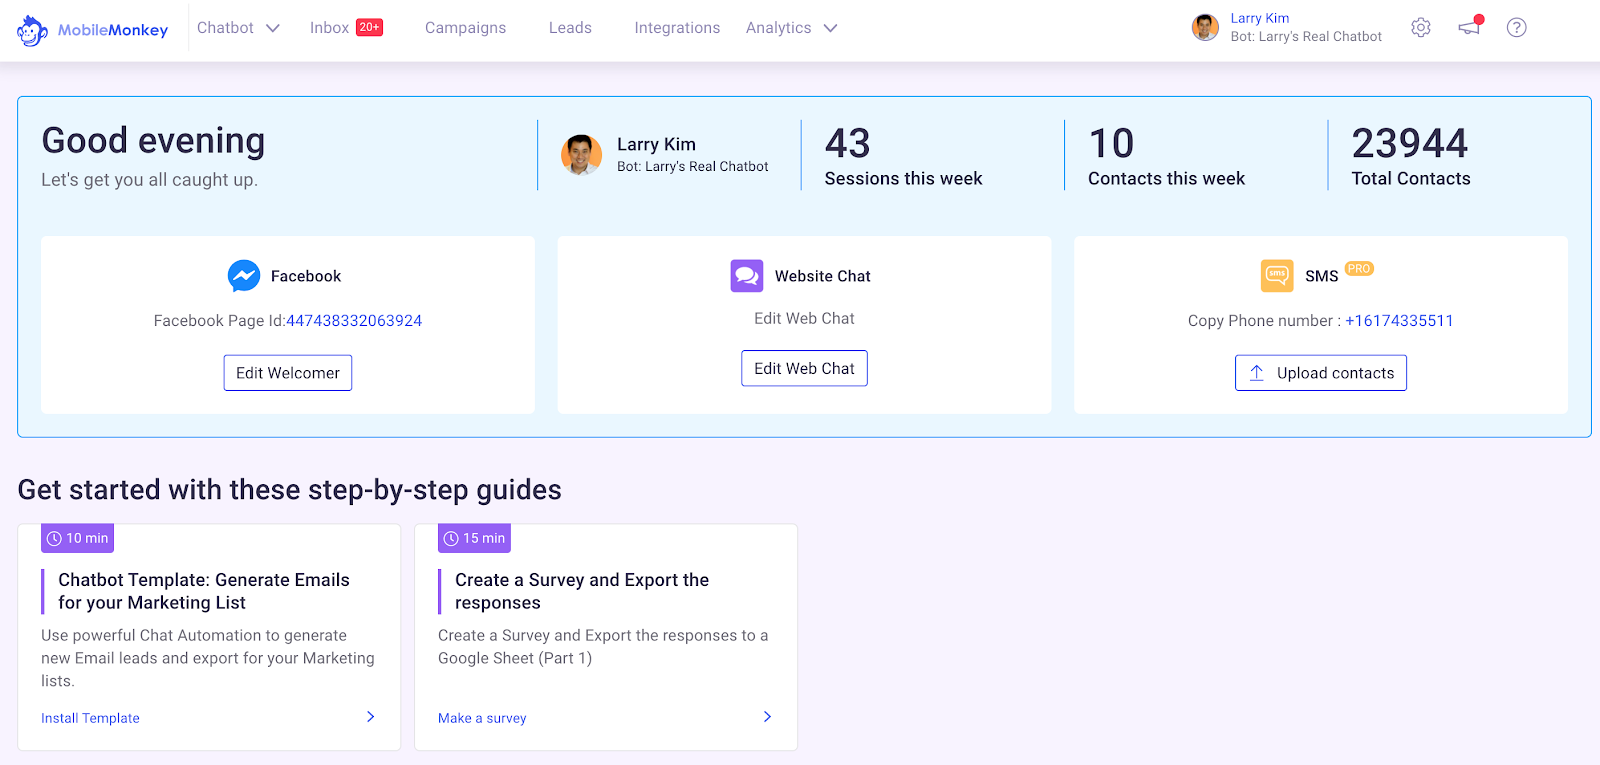Click the 10 min duration badge
Image resolution: width=1600 pixels, height=765 pixels.
click(x=78, y=538)
